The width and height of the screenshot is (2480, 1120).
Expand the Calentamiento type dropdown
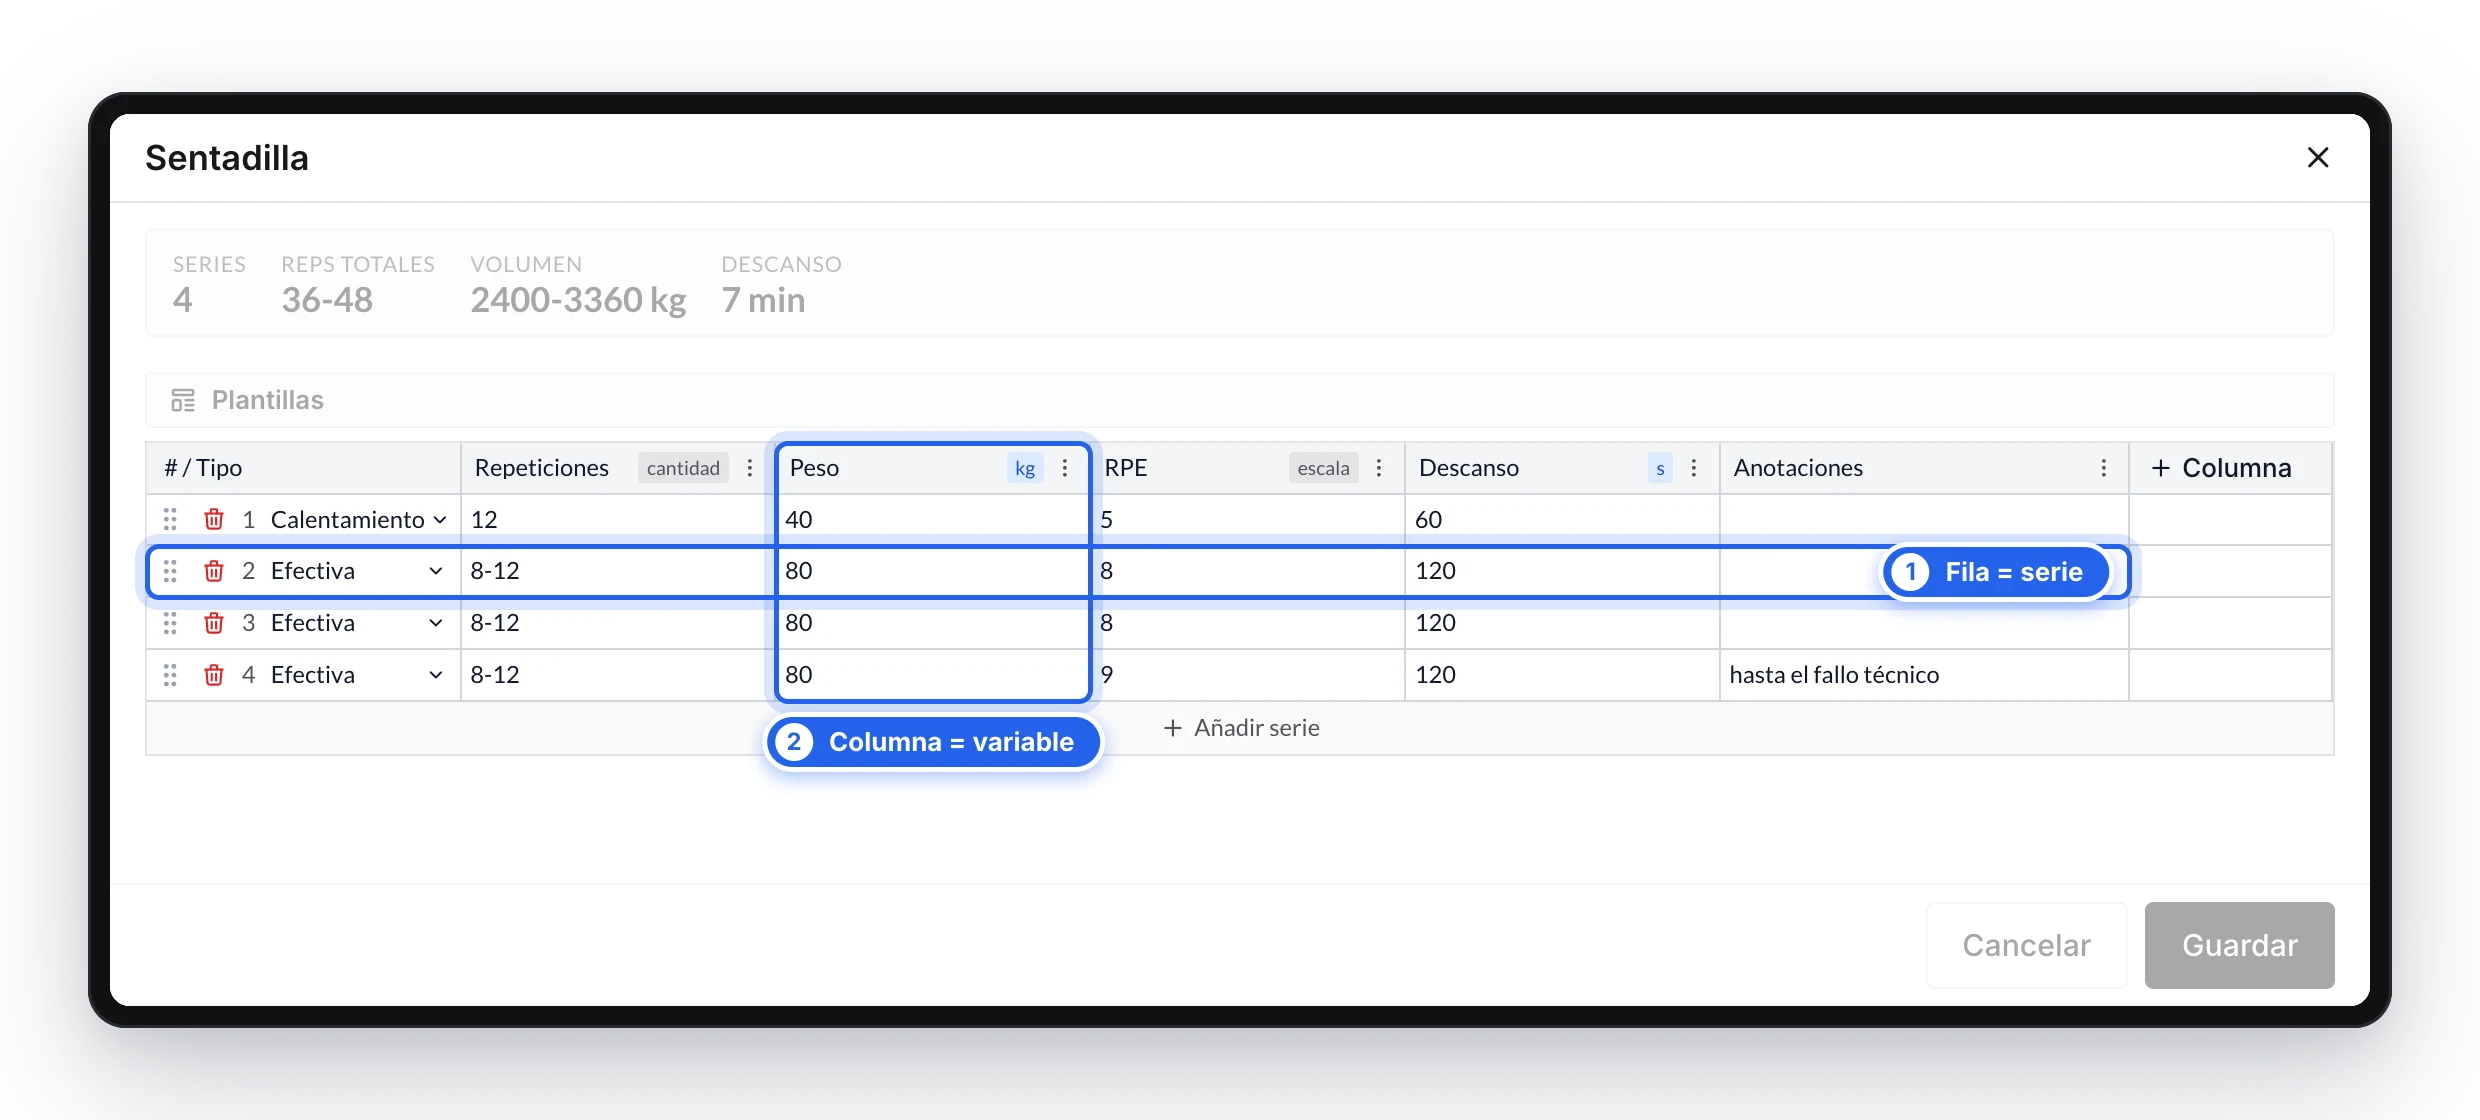[x=440, y=520]
